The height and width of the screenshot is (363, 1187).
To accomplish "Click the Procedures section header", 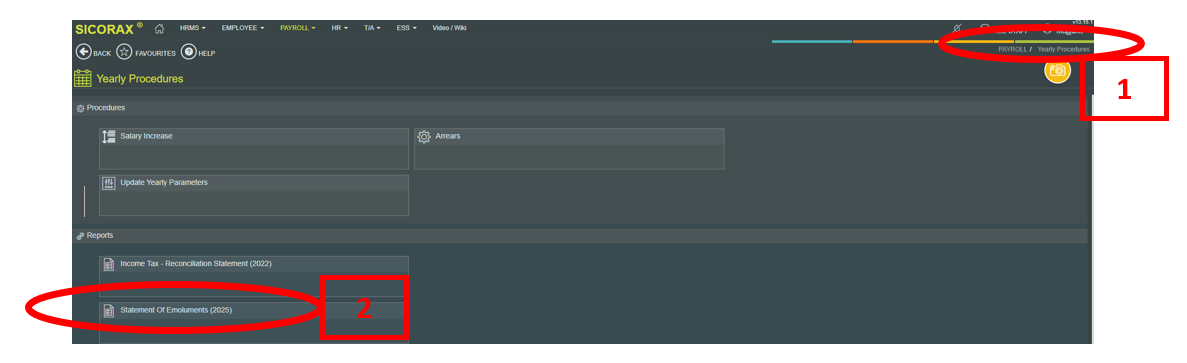I will 581,108.
